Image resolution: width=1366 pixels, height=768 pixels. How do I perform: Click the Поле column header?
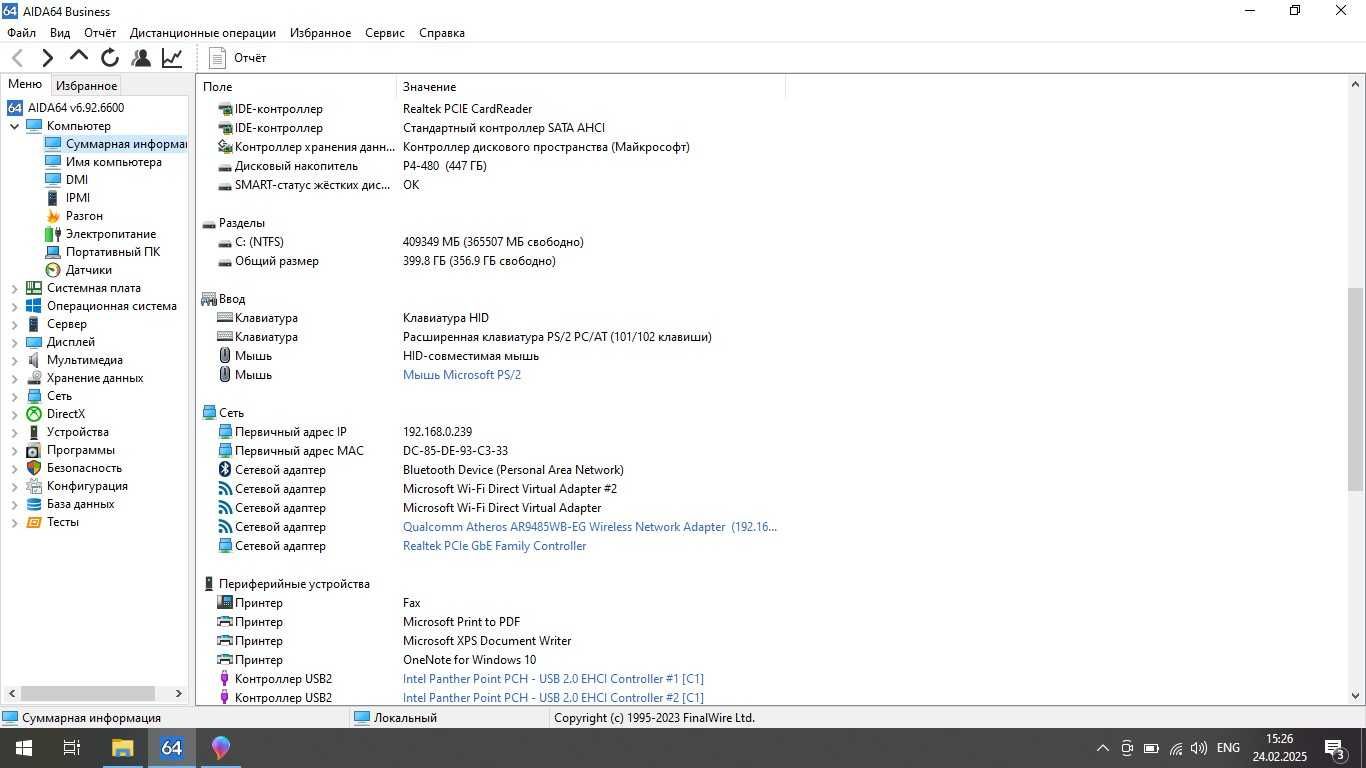click(x=296, y=87)
